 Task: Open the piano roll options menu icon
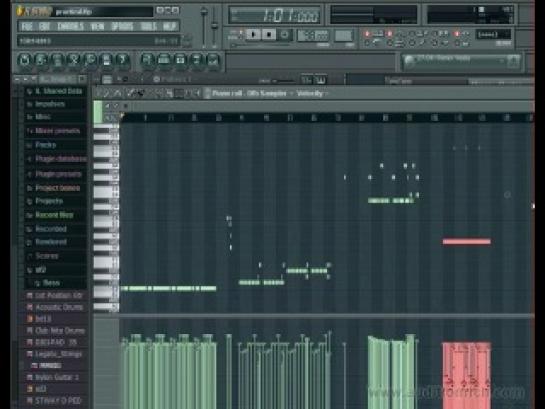pyautogui.click(x=99, y=93)
